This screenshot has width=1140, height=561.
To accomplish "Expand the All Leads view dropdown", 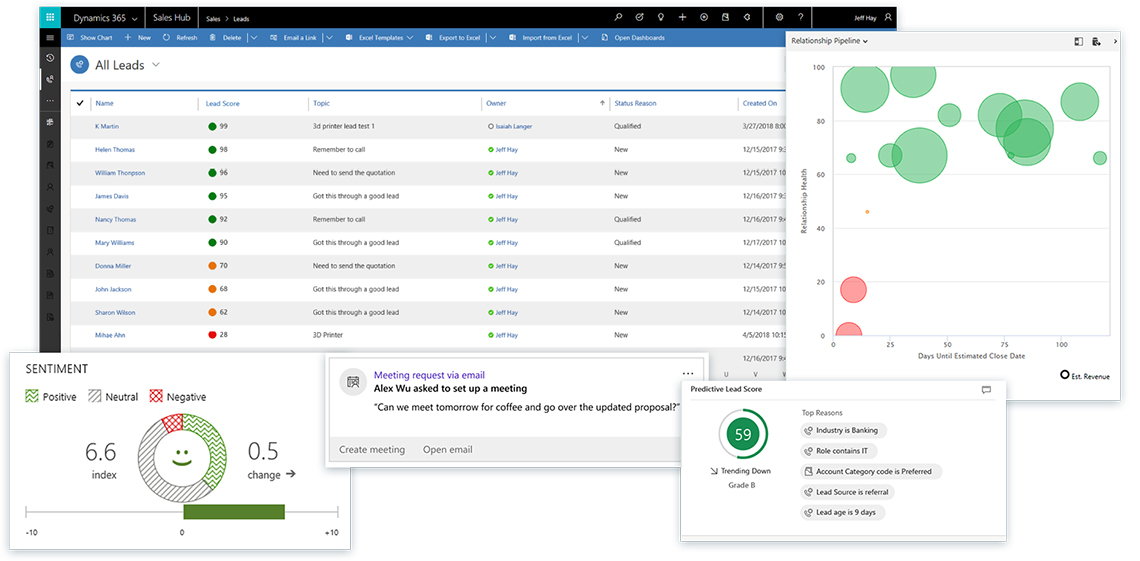I will pyautogui.click(x=156, y=65).
